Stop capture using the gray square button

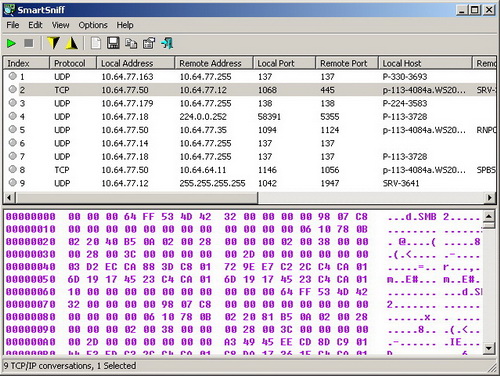click(29, 43)
